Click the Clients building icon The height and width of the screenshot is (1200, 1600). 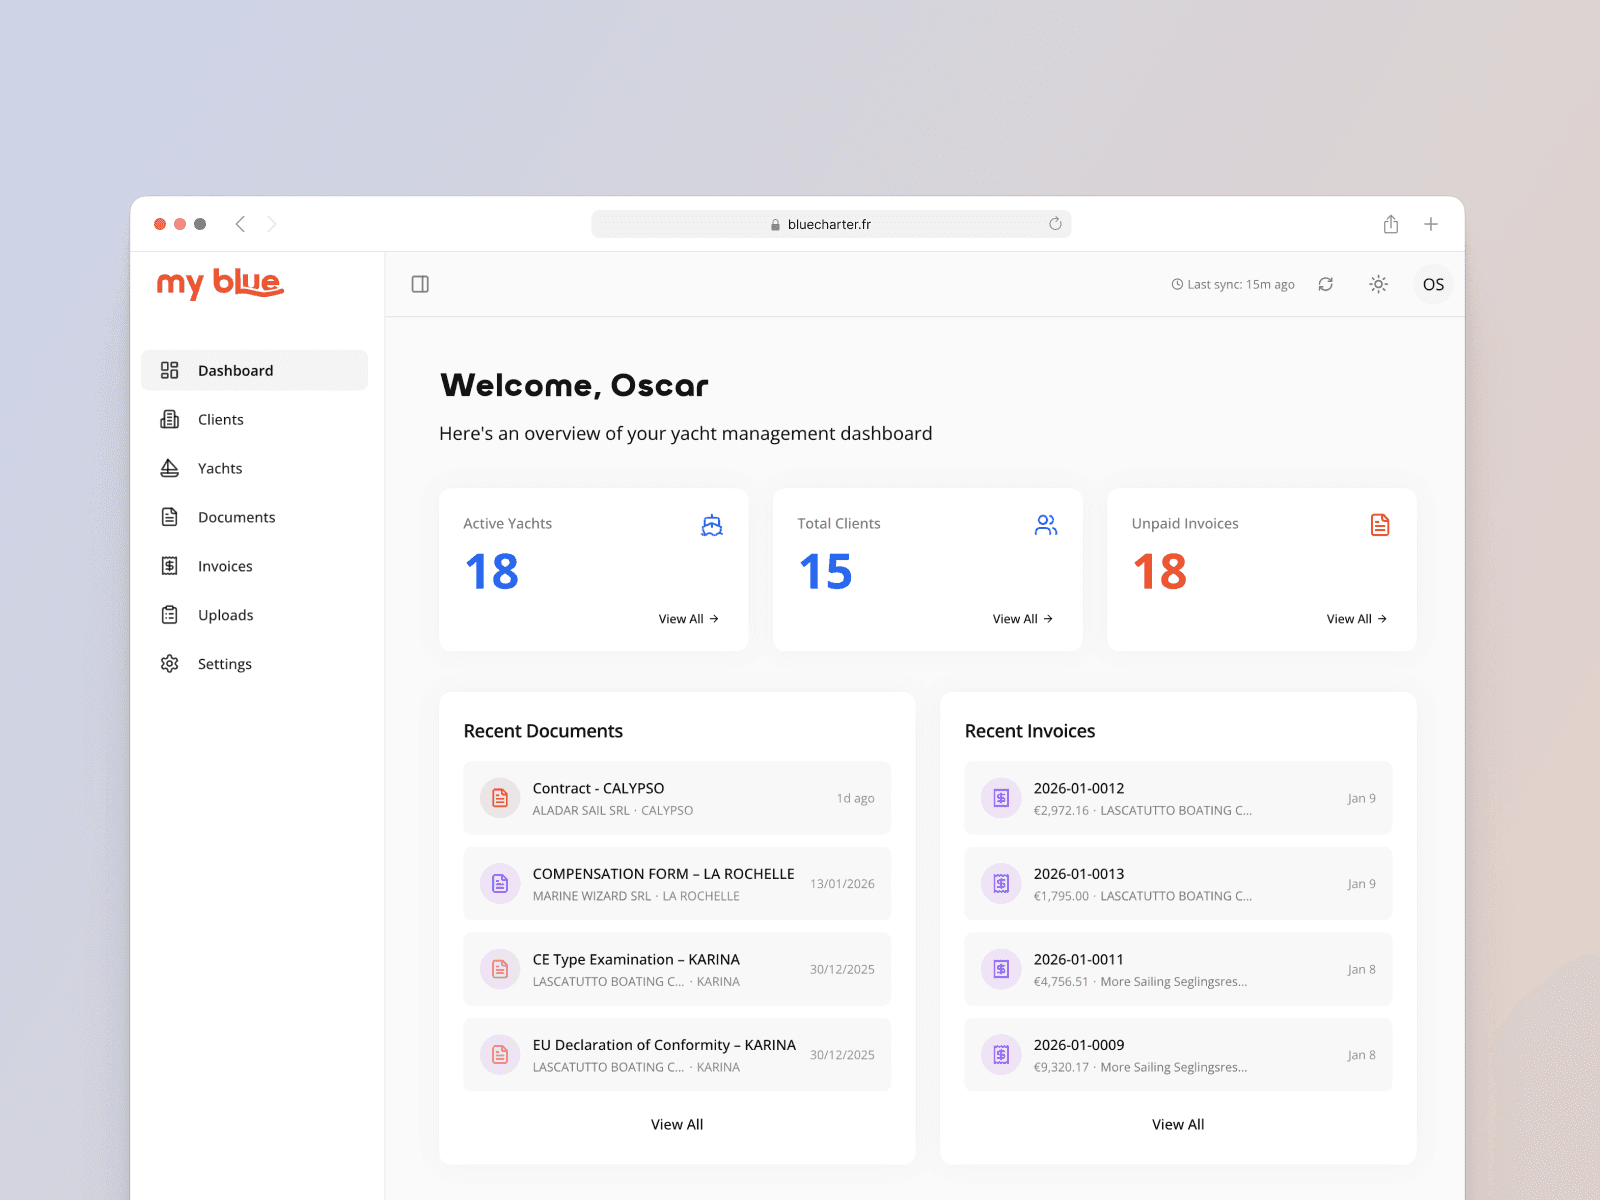pos(170,419)
